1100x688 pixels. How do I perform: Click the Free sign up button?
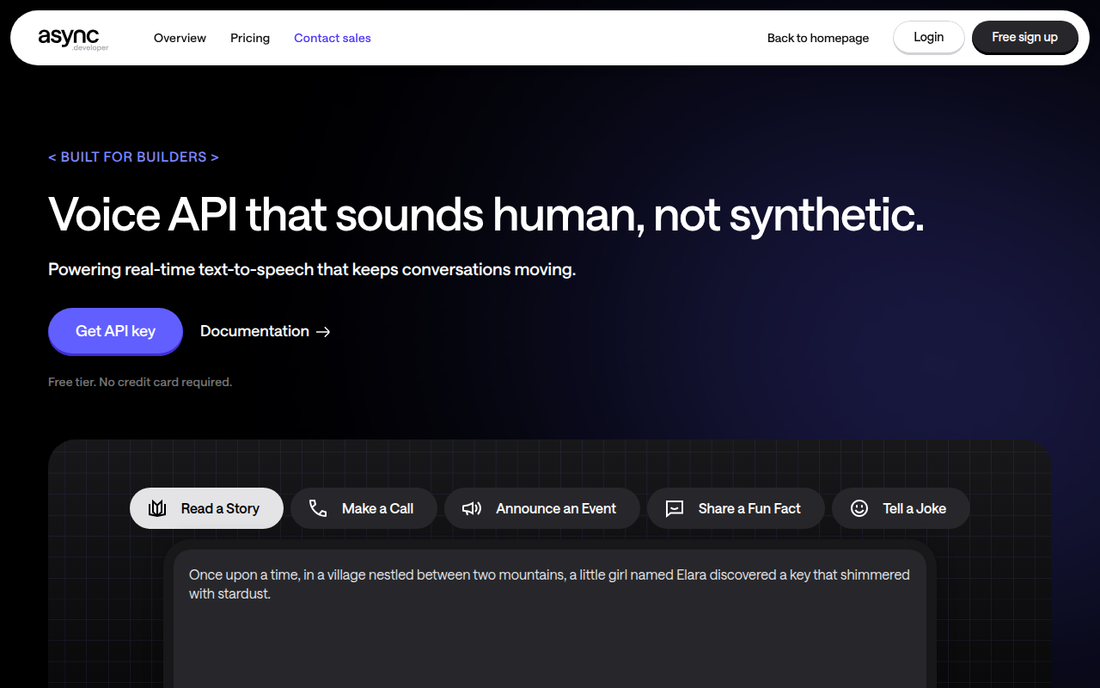[x=1024, y=37]
